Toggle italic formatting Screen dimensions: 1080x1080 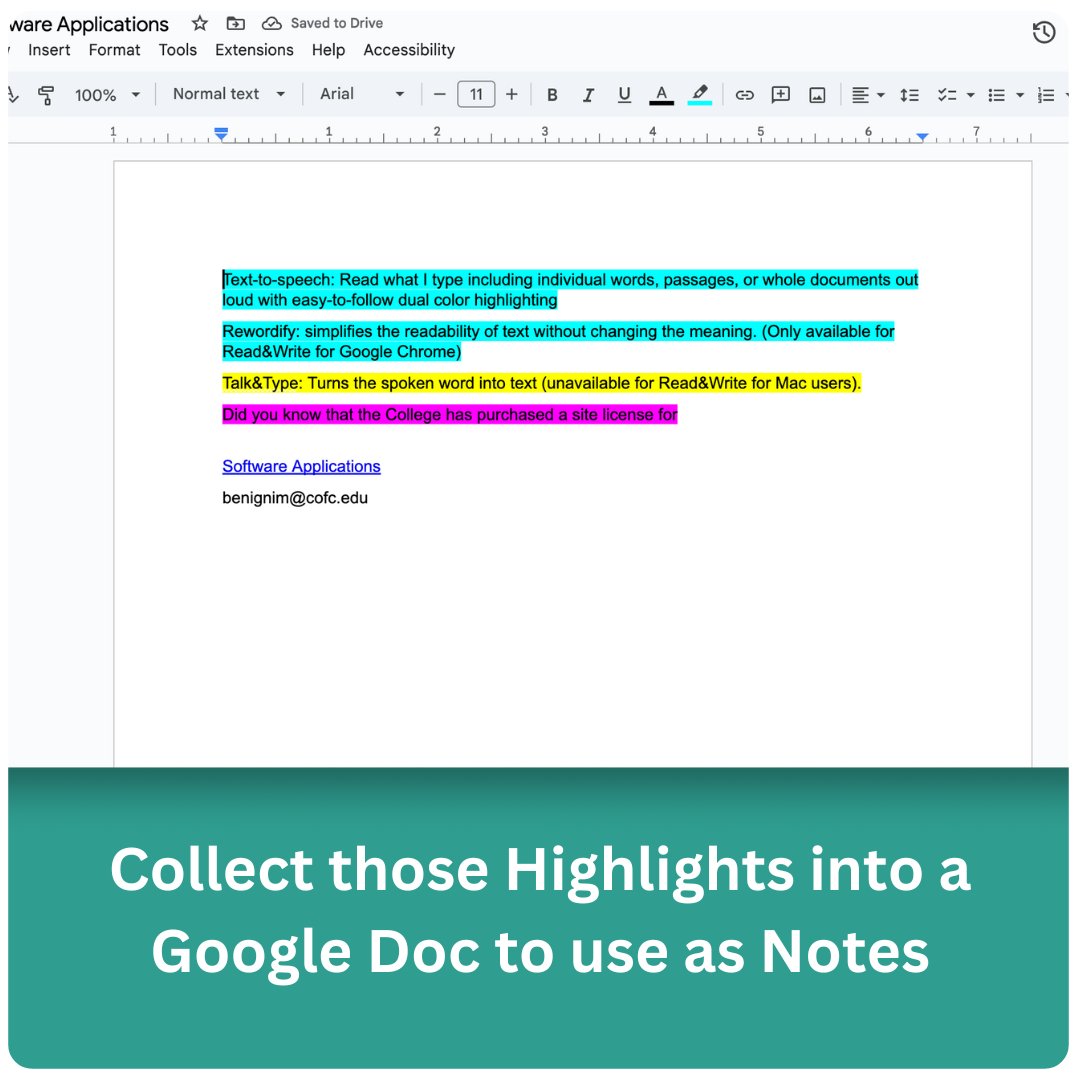[x=588, y=95]
